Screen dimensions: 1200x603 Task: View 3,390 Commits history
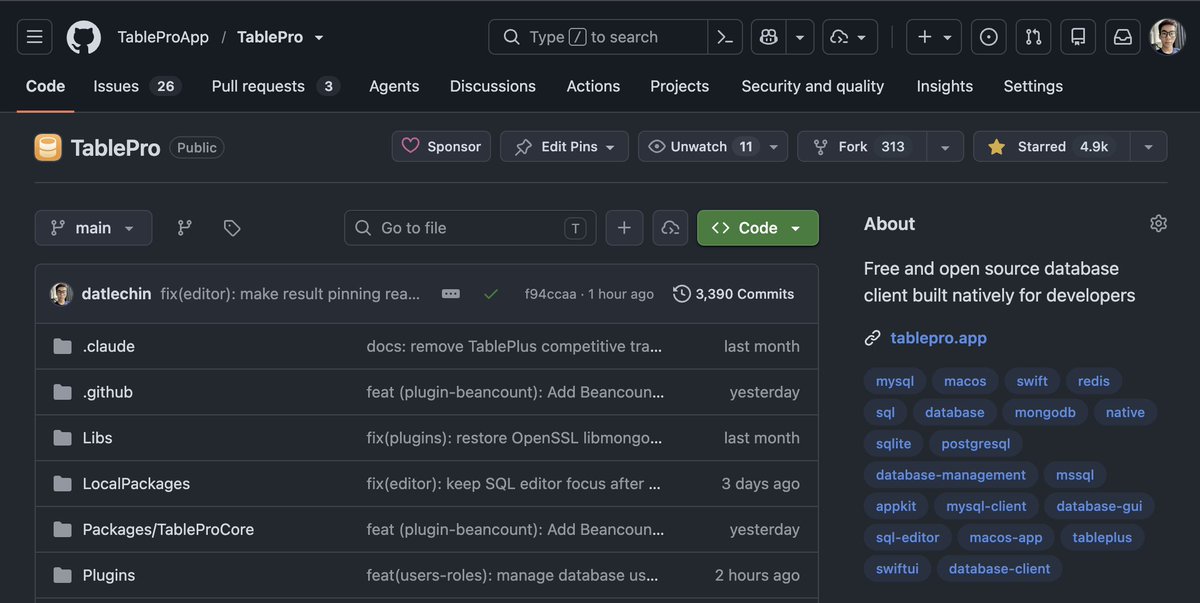point(734,294)
